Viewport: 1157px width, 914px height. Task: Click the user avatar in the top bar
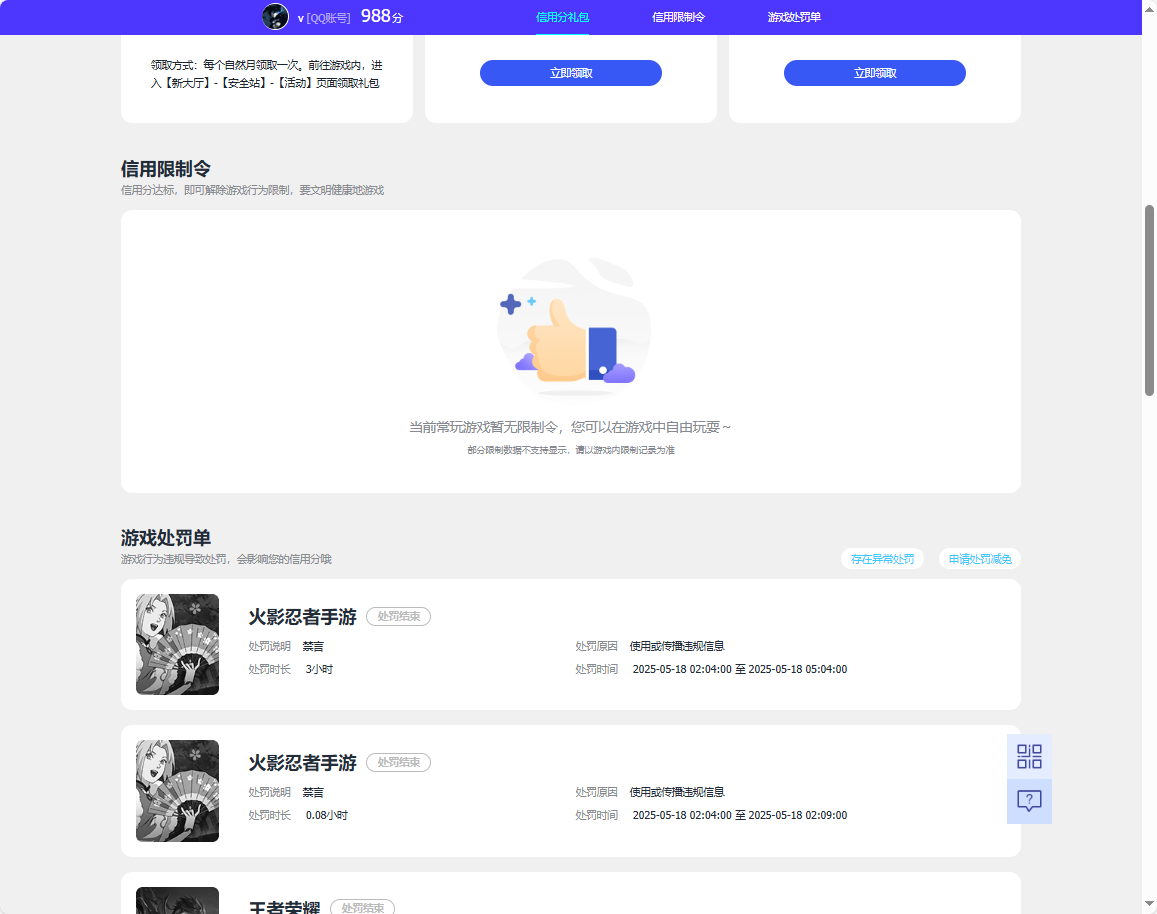click(275, 16)
